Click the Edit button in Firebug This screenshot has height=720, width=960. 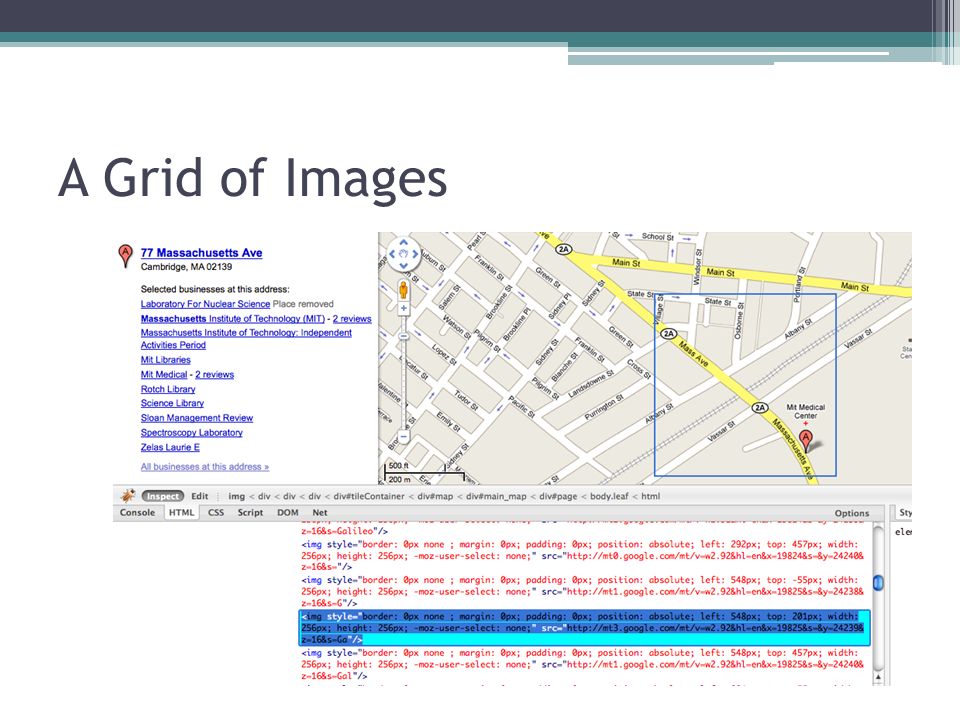click(200, 496)
